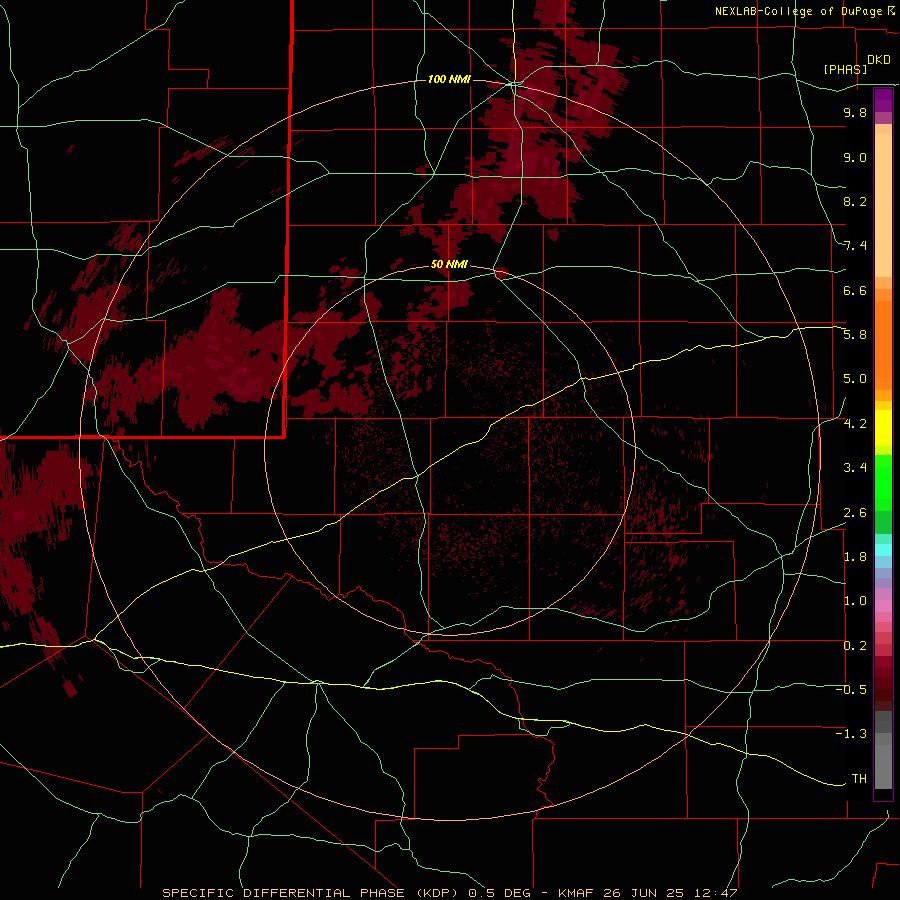
Task: Click the 2.6 value on the color scale
Action: 855,513
